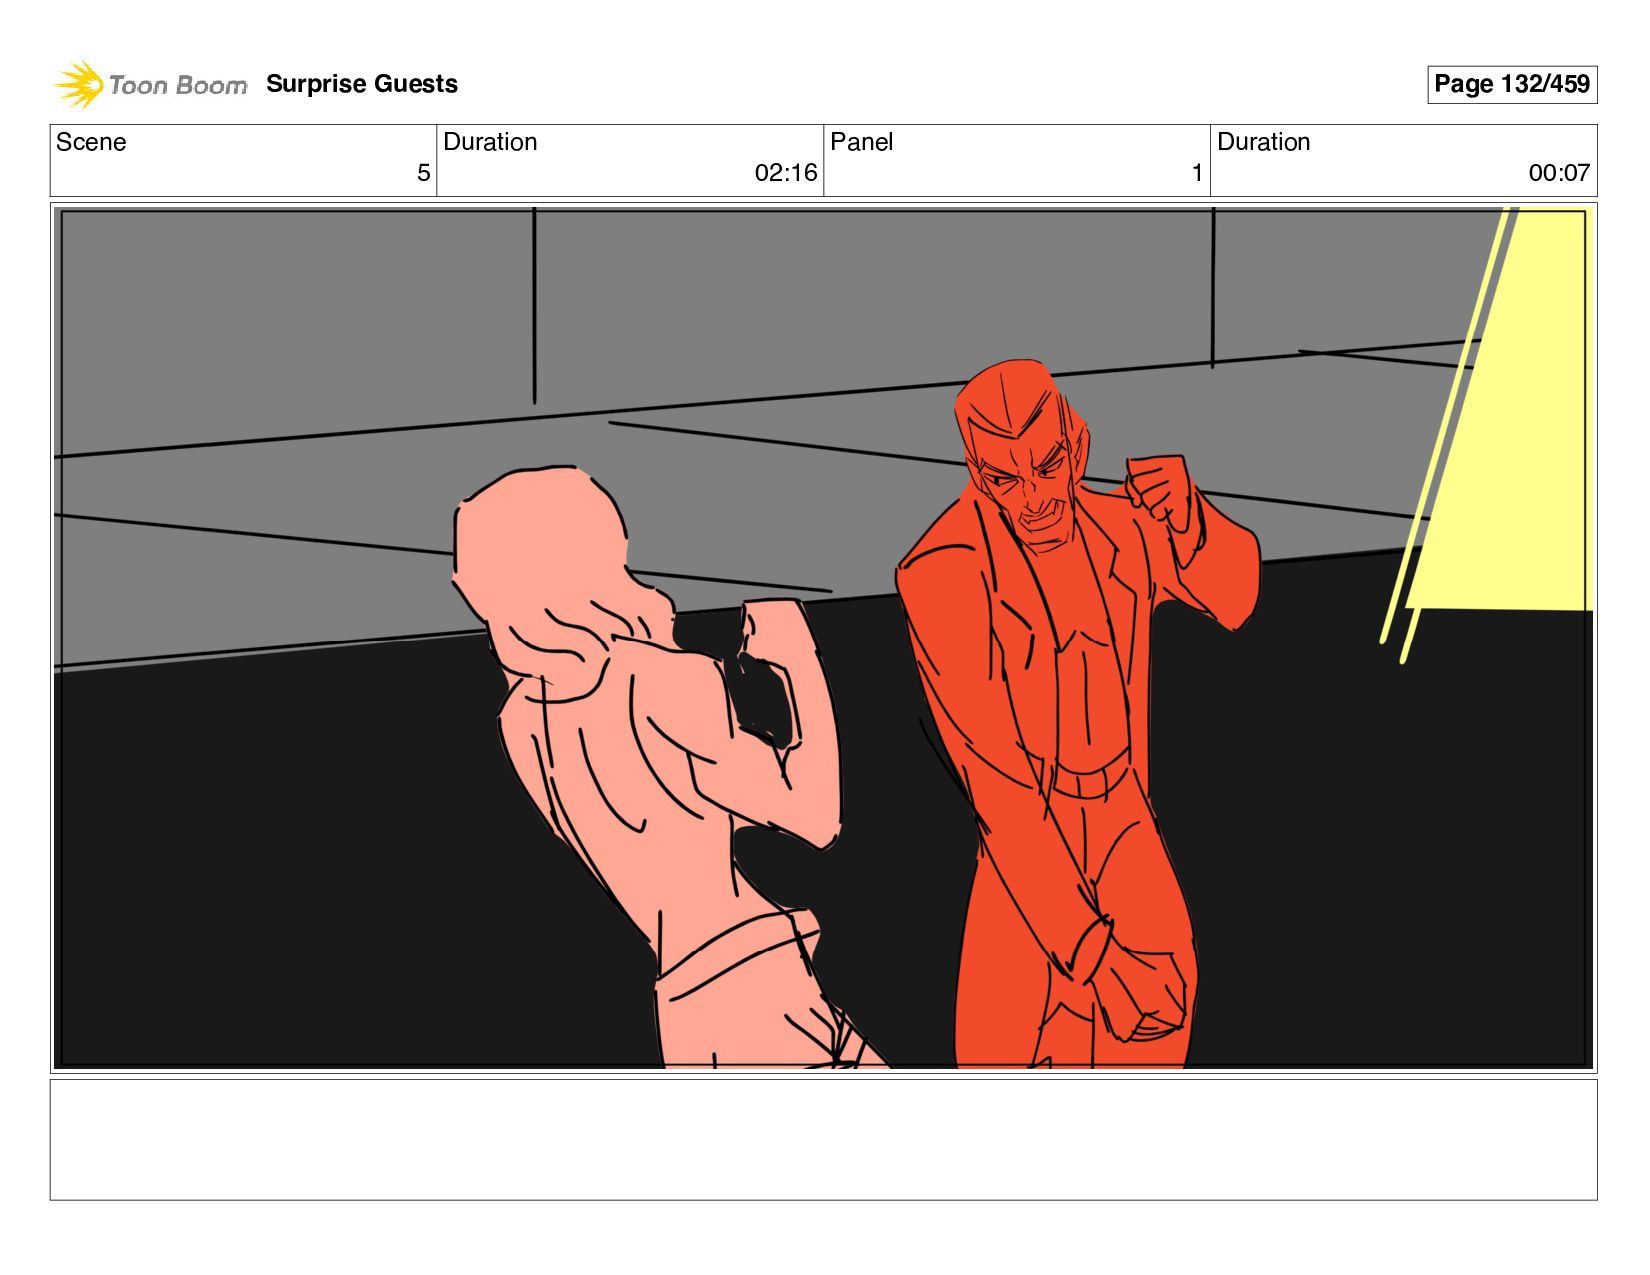Select the panel number value '1'
The width and height of the screenshot is (1650, 1275).
click(1197, 173)
